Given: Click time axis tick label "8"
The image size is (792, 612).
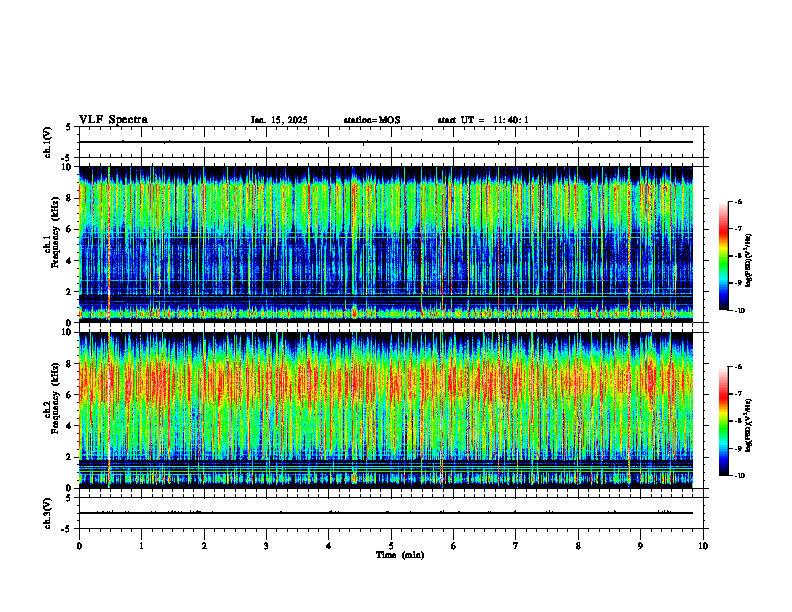Looking at the screenshot, I should click(x=578, y=546).
